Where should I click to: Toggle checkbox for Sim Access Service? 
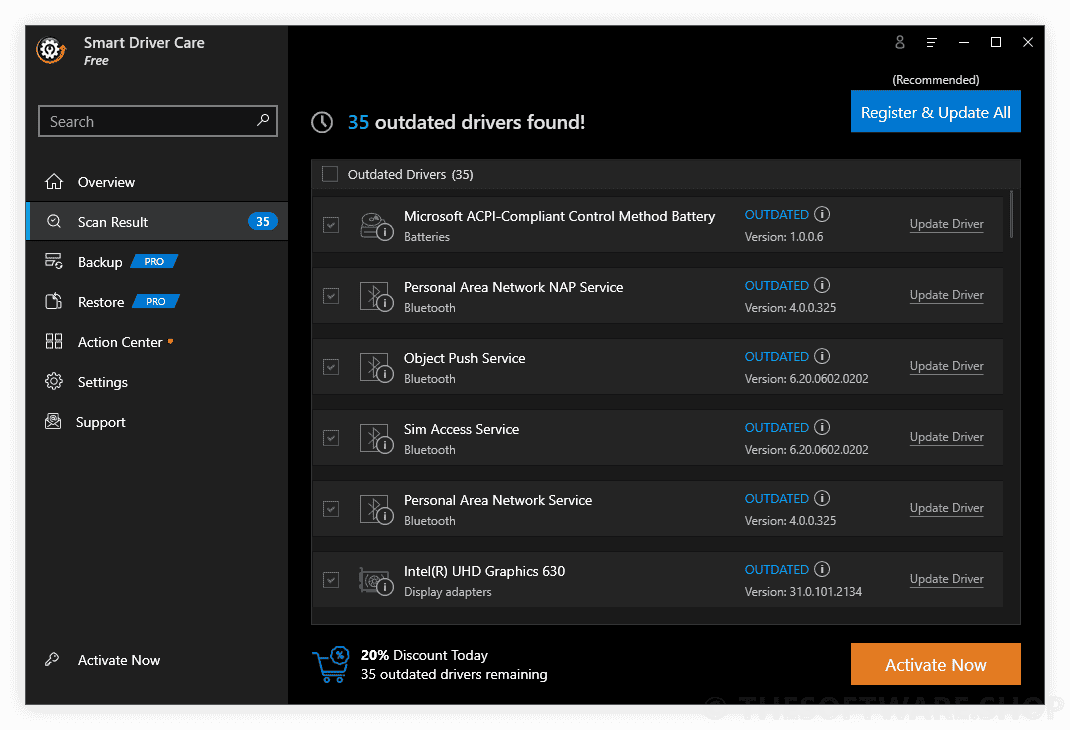point(331,437)
